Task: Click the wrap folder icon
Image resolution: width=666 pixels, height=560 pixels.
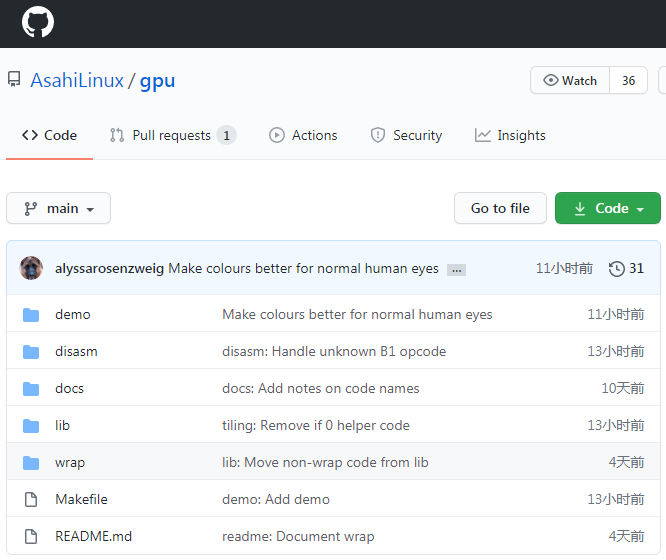Action: tap(31, 463)
